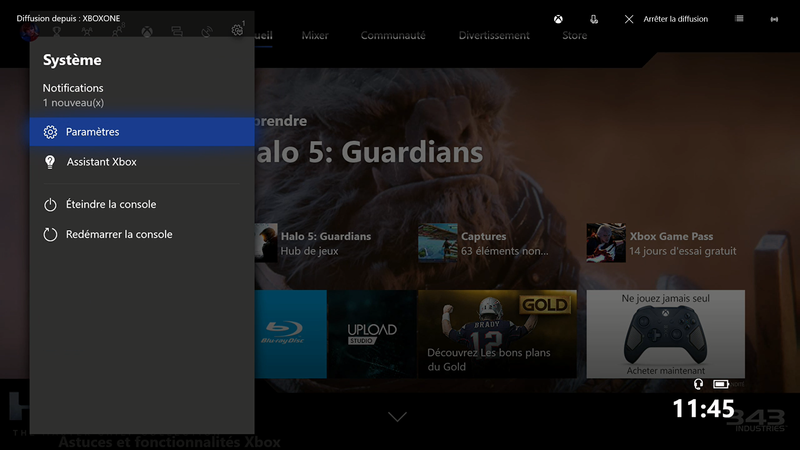Toggle full screen with the stretch icon
The width and height of the screenshot is (800, 450).
click(x=774, y=19)
